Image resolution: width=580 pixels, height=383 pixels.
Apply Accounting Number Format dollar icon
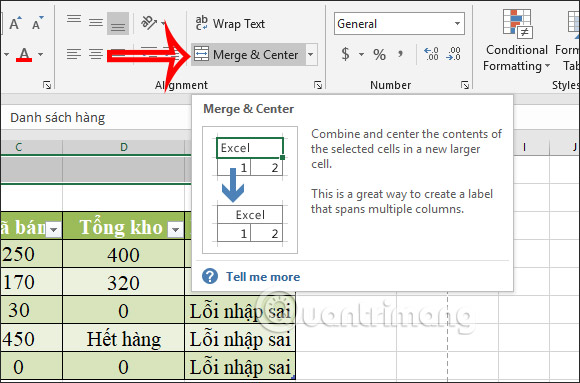(x=345, y=54)
